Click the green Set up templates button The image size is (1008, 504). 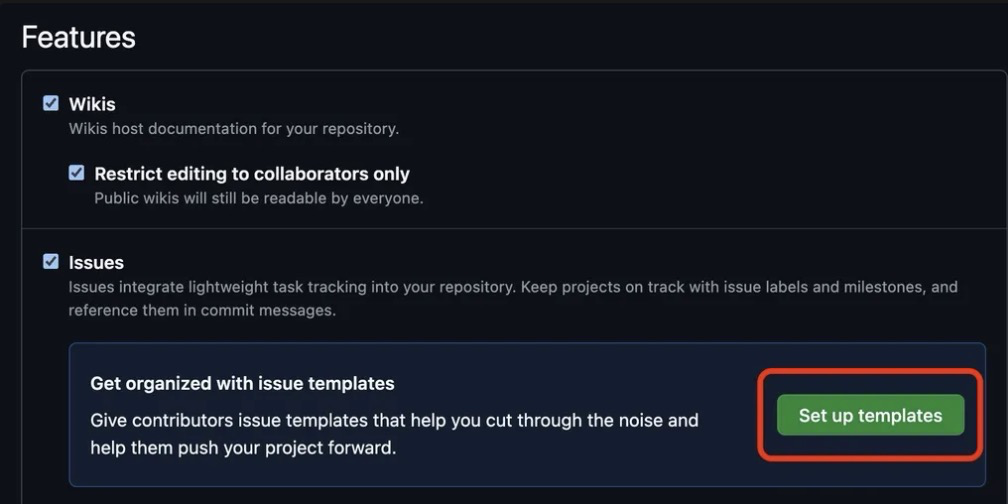pos(870,415)
